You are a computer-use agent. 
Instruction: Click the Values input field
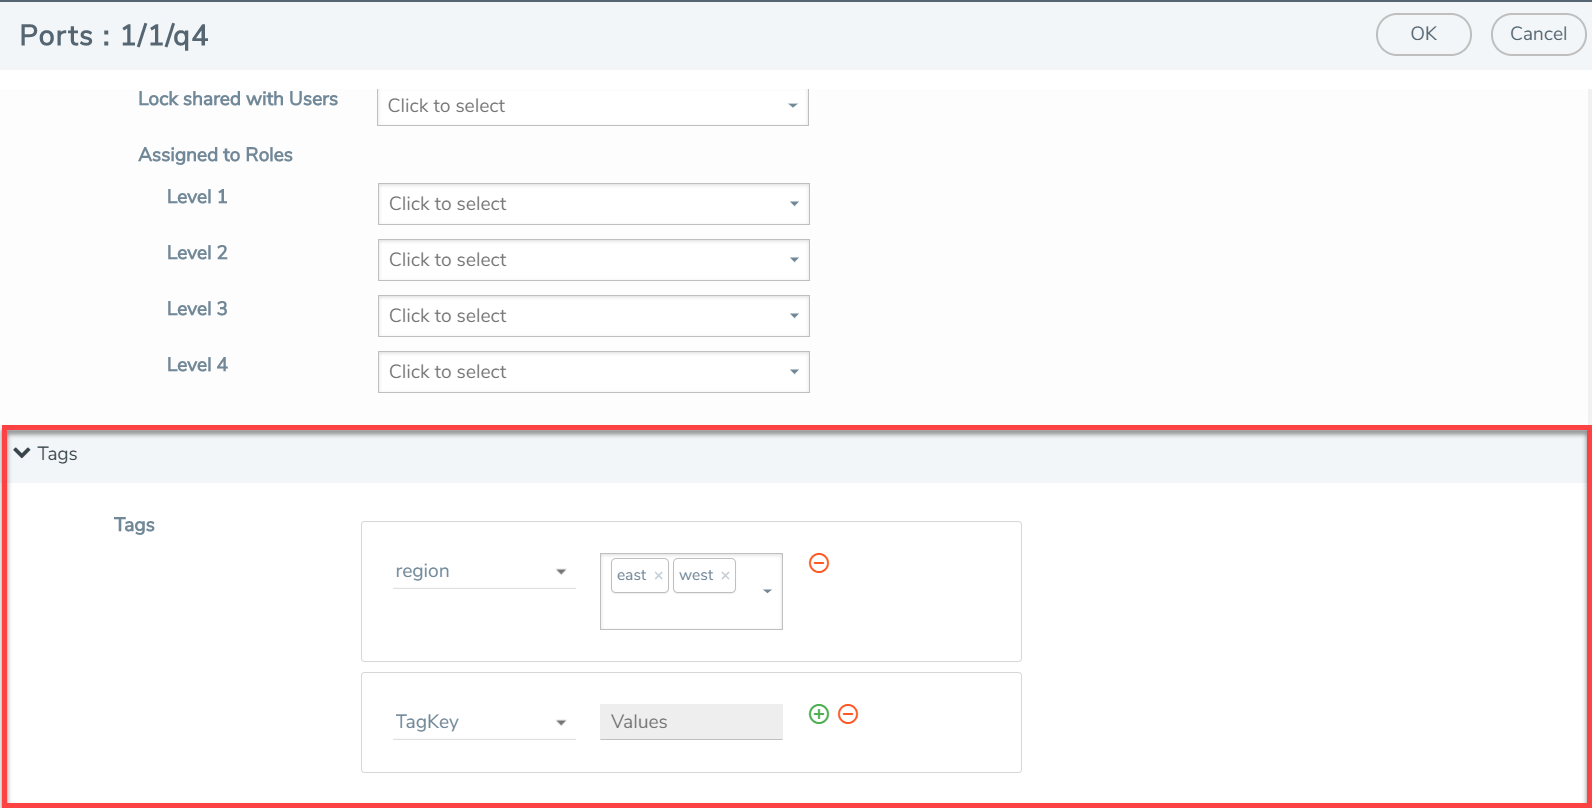690,722
